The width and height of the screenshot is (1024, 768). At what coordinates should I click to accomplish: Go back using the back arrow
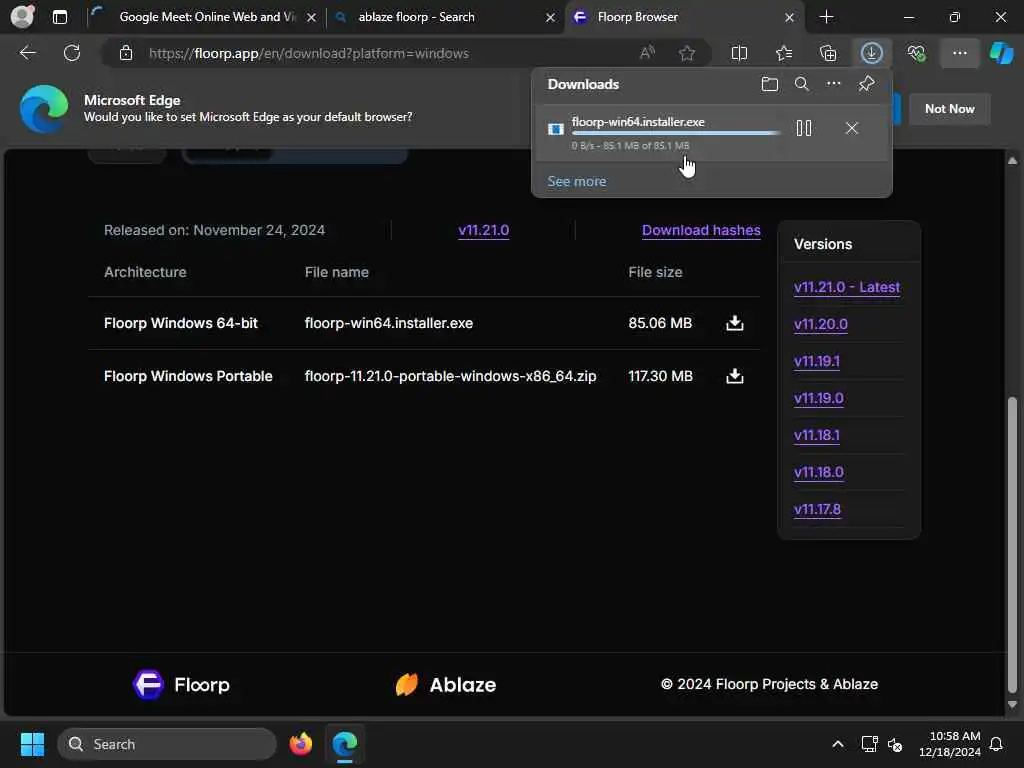click(x=27, y=53)
